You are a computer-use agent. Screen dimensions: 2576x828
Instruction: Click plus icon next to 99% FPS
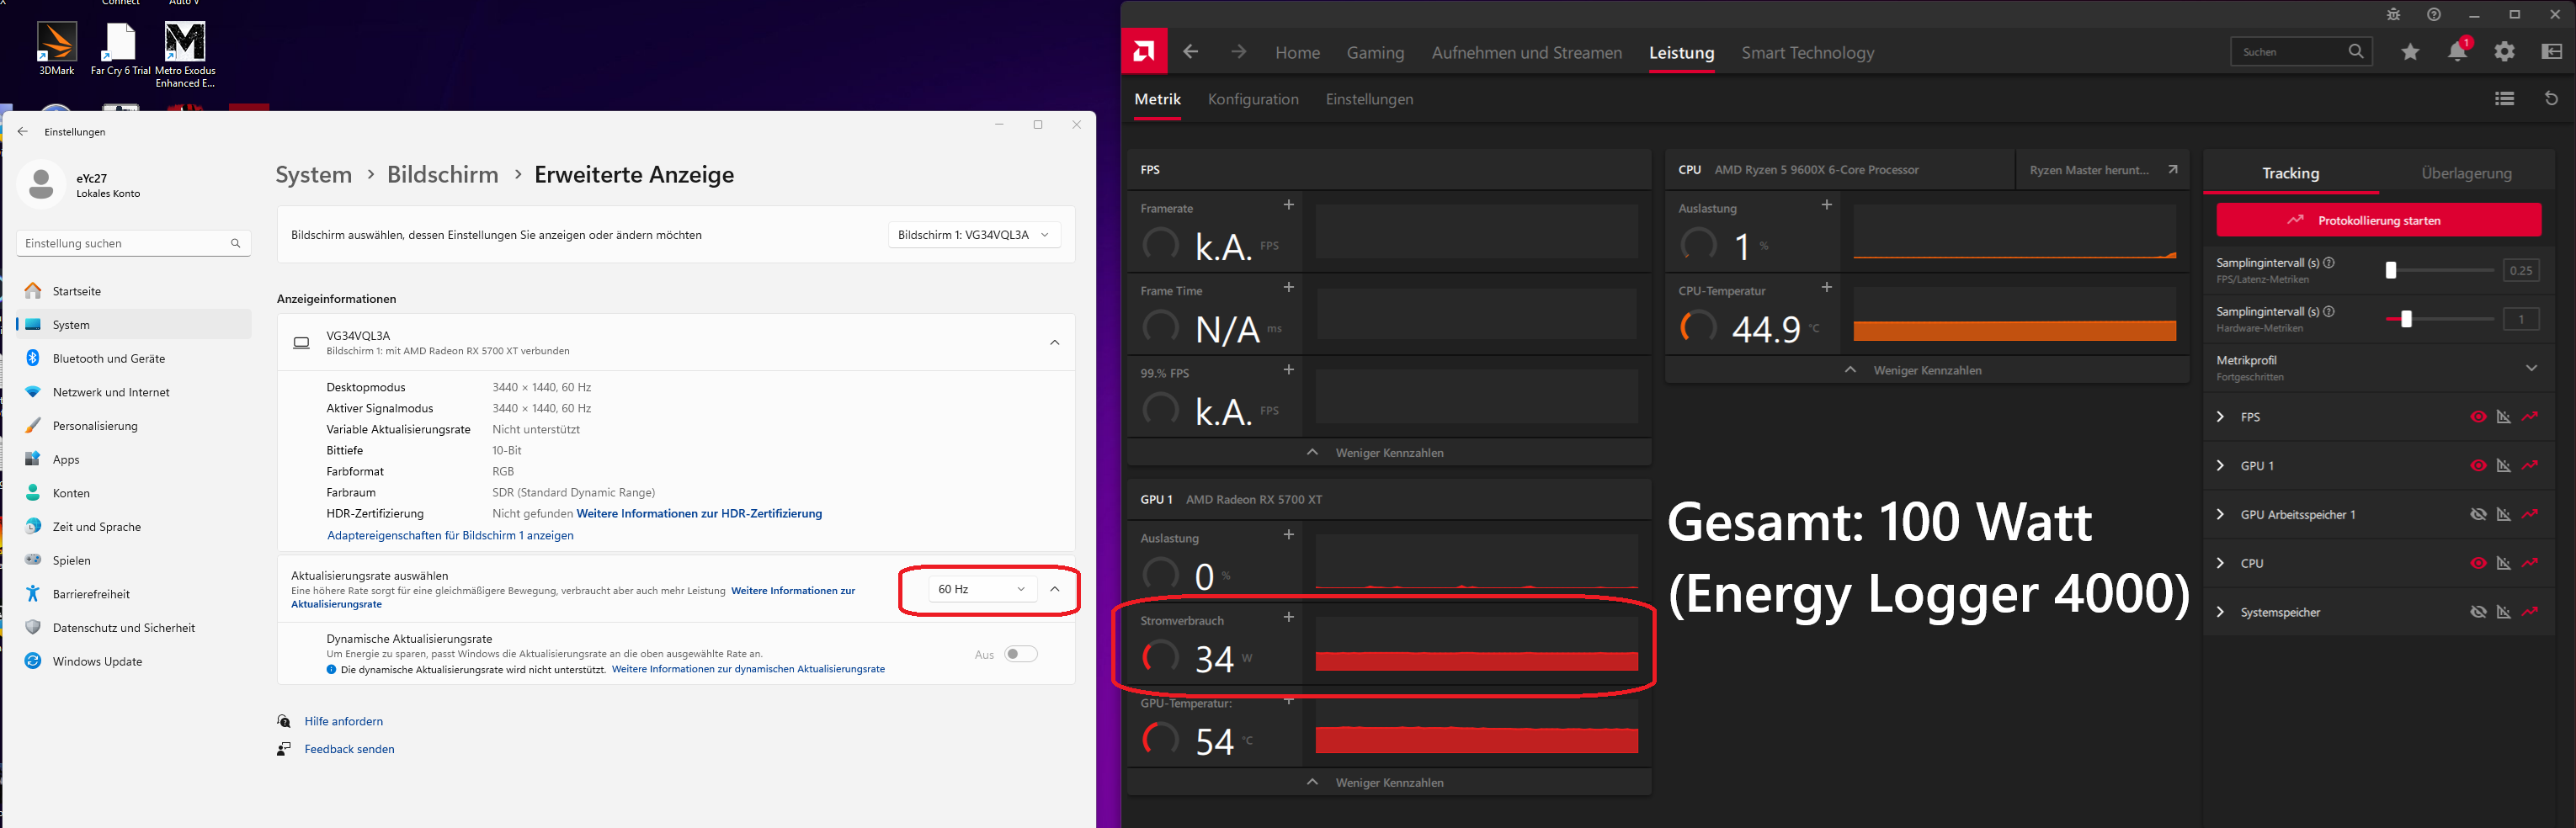pyautogui.click(x=1289, y=370)
